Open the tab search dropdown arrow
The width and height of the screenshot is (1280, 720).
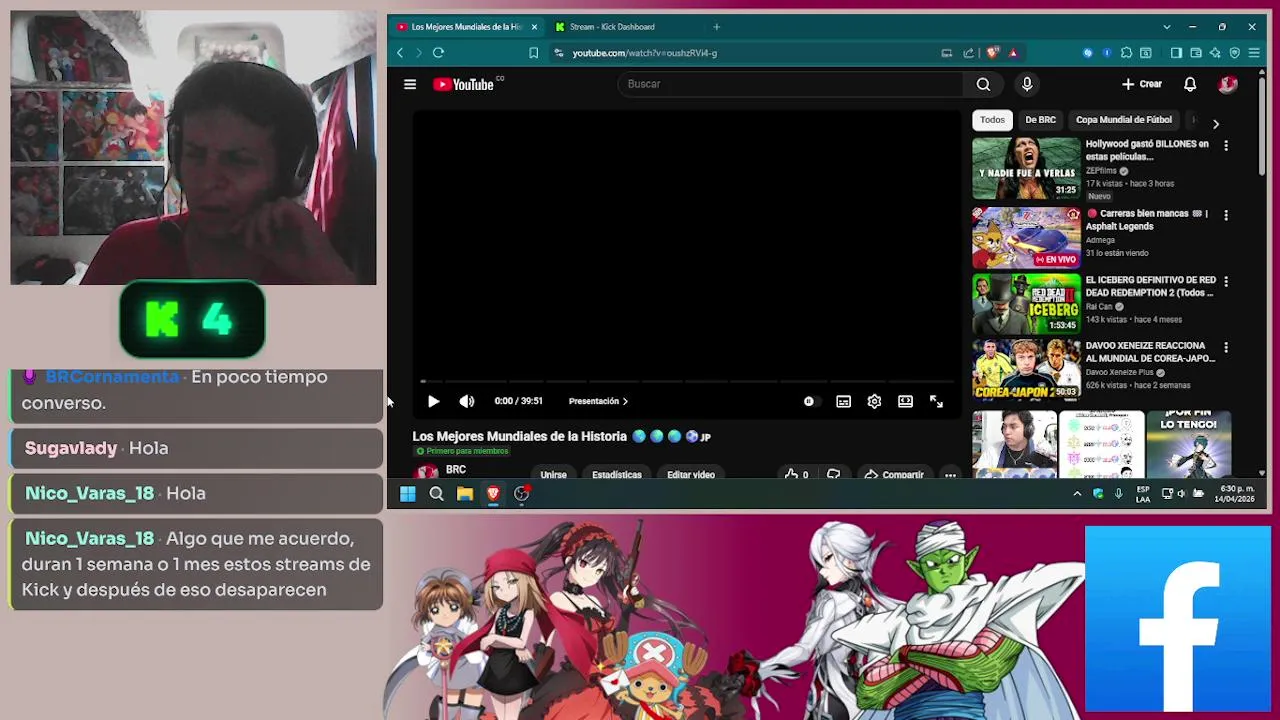click(x=1166, y=27)
